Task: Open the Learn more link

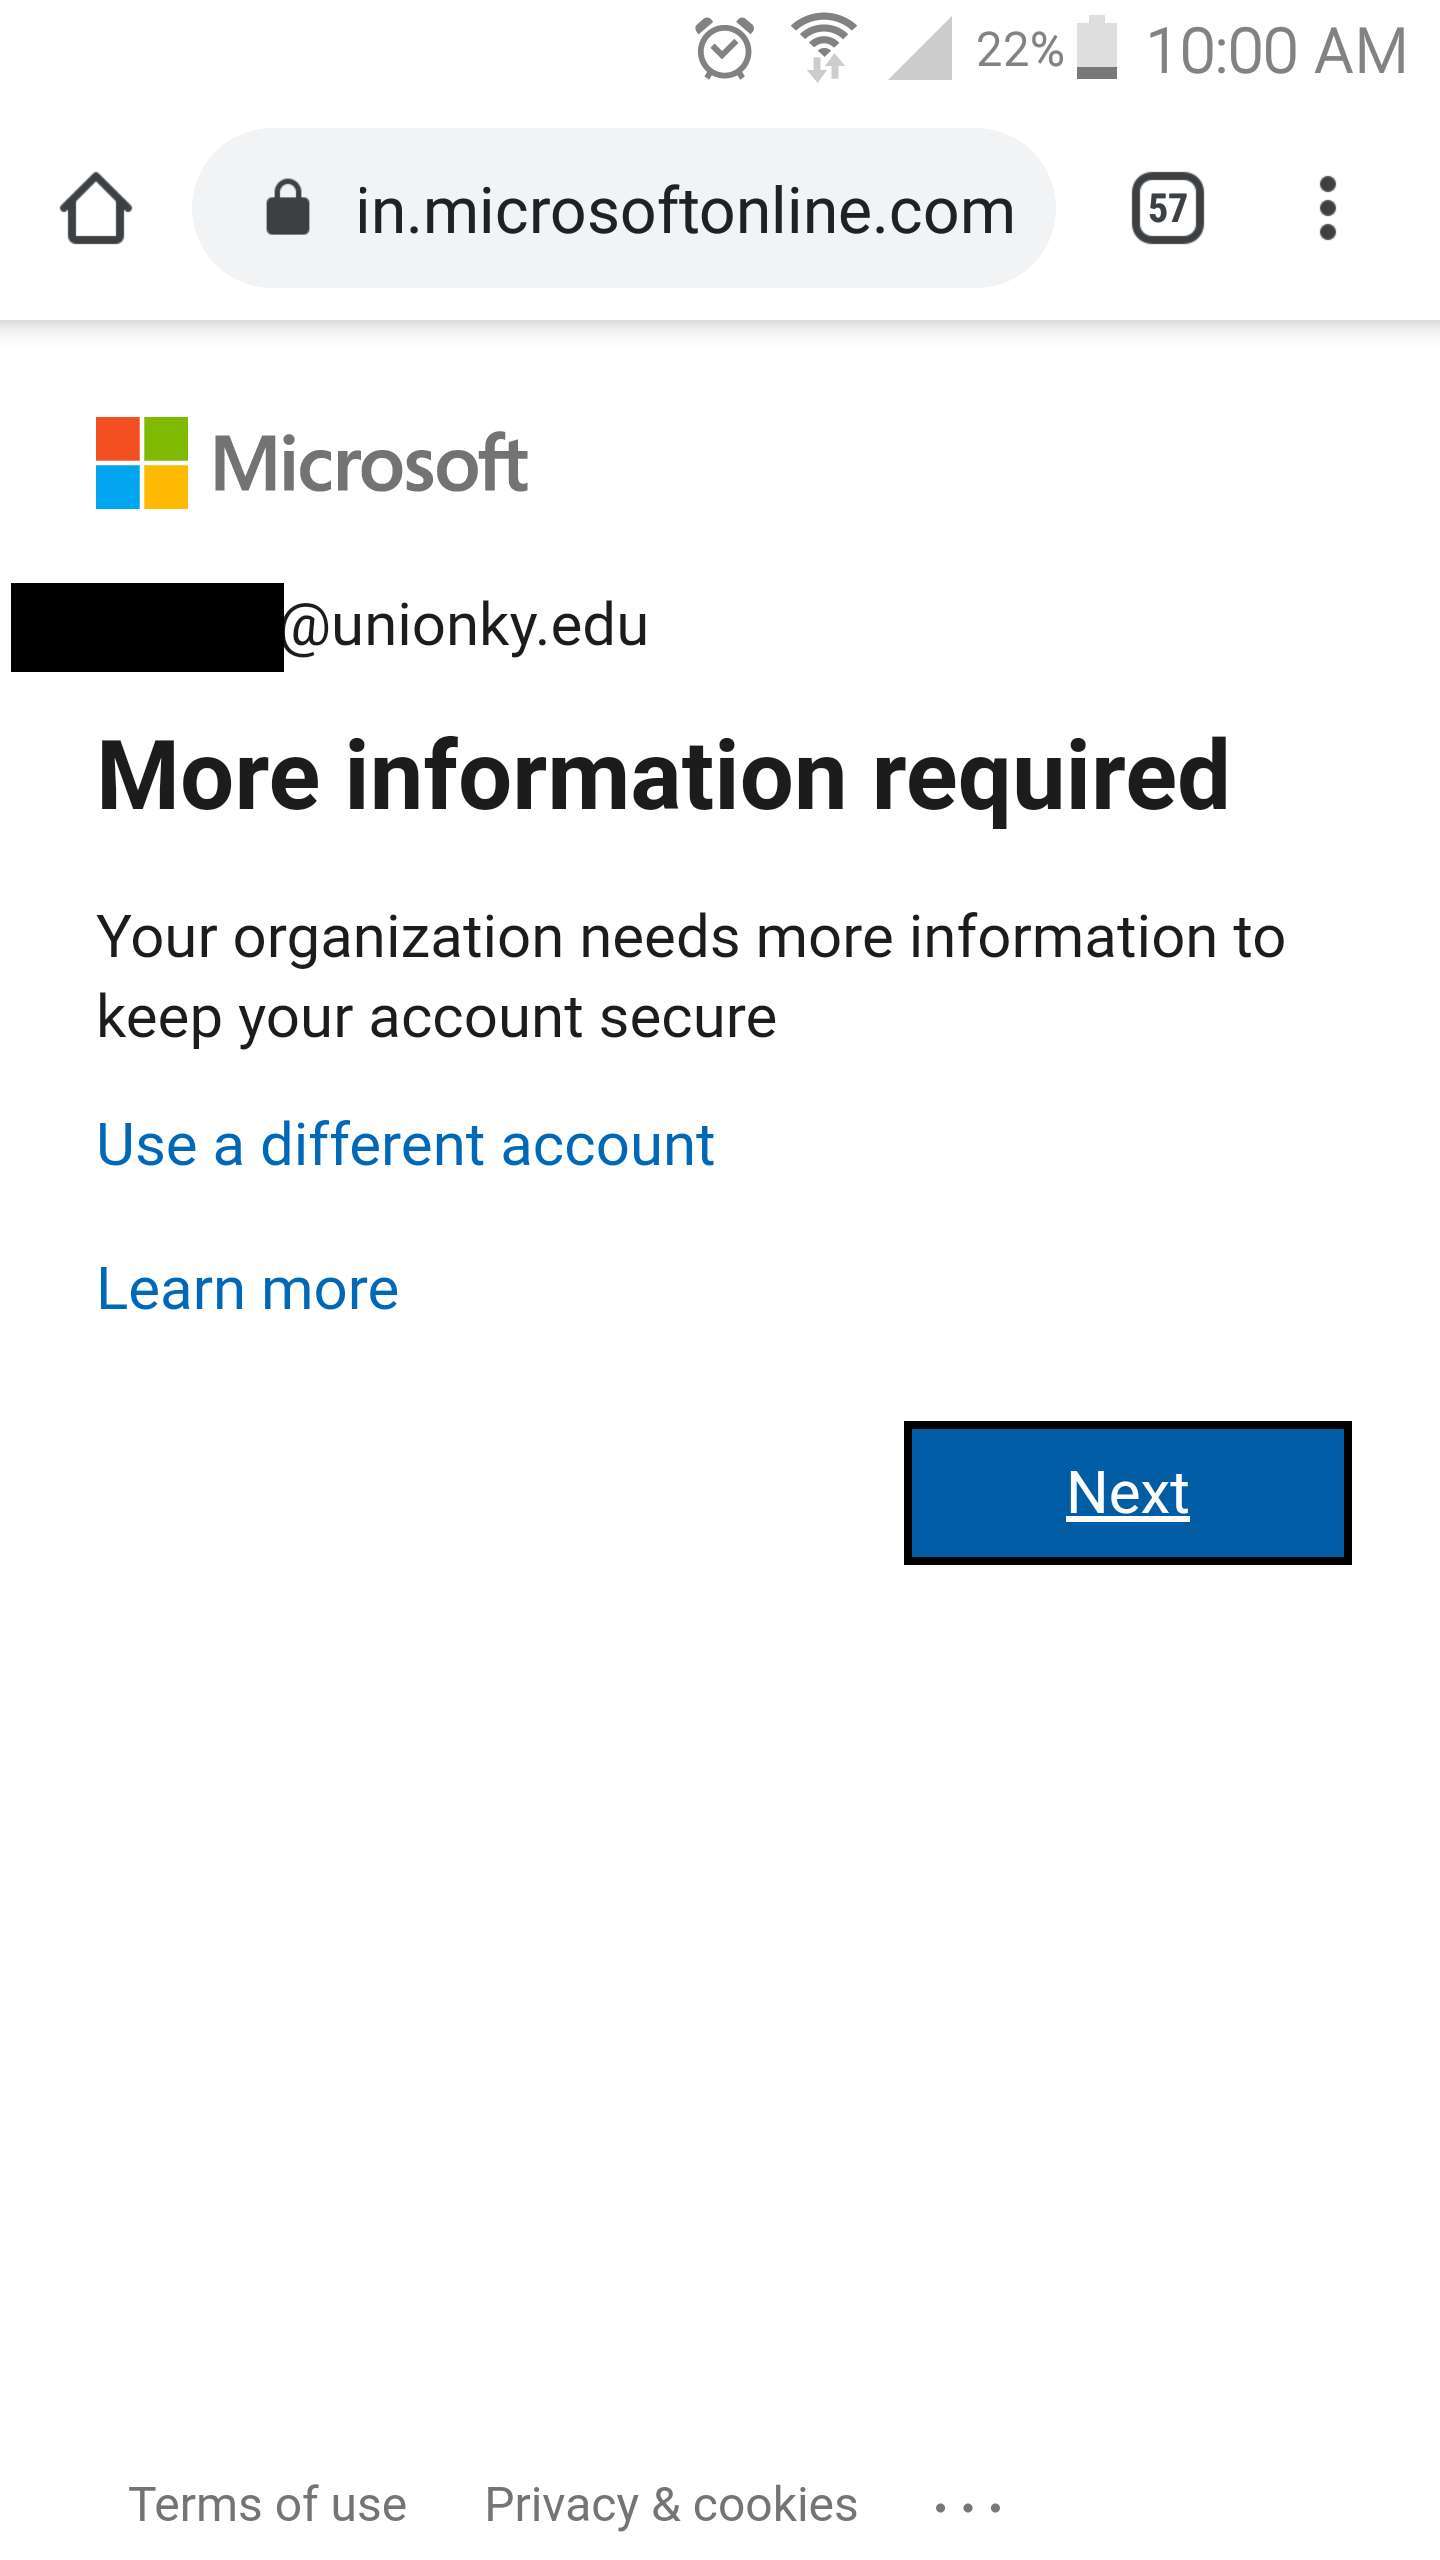Action: click(x=248, y=1288)
